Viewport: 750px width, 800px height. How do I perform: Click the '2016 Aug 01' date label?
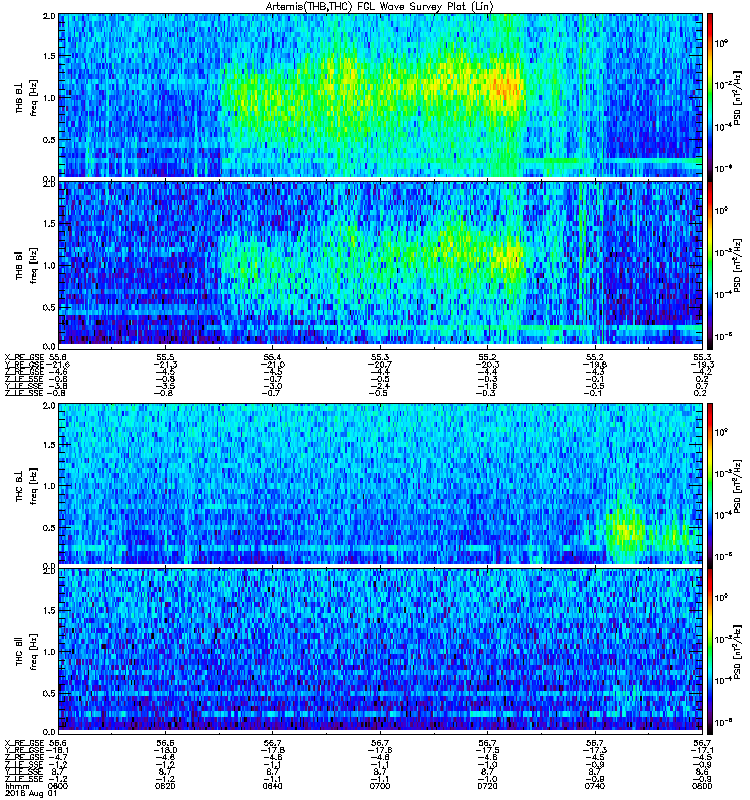click(x=31, y=794)
